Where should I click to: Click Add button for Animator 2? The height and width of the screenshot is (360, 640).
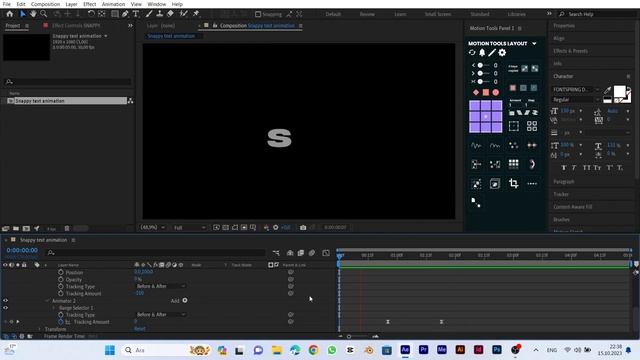(x=179, y=300)
